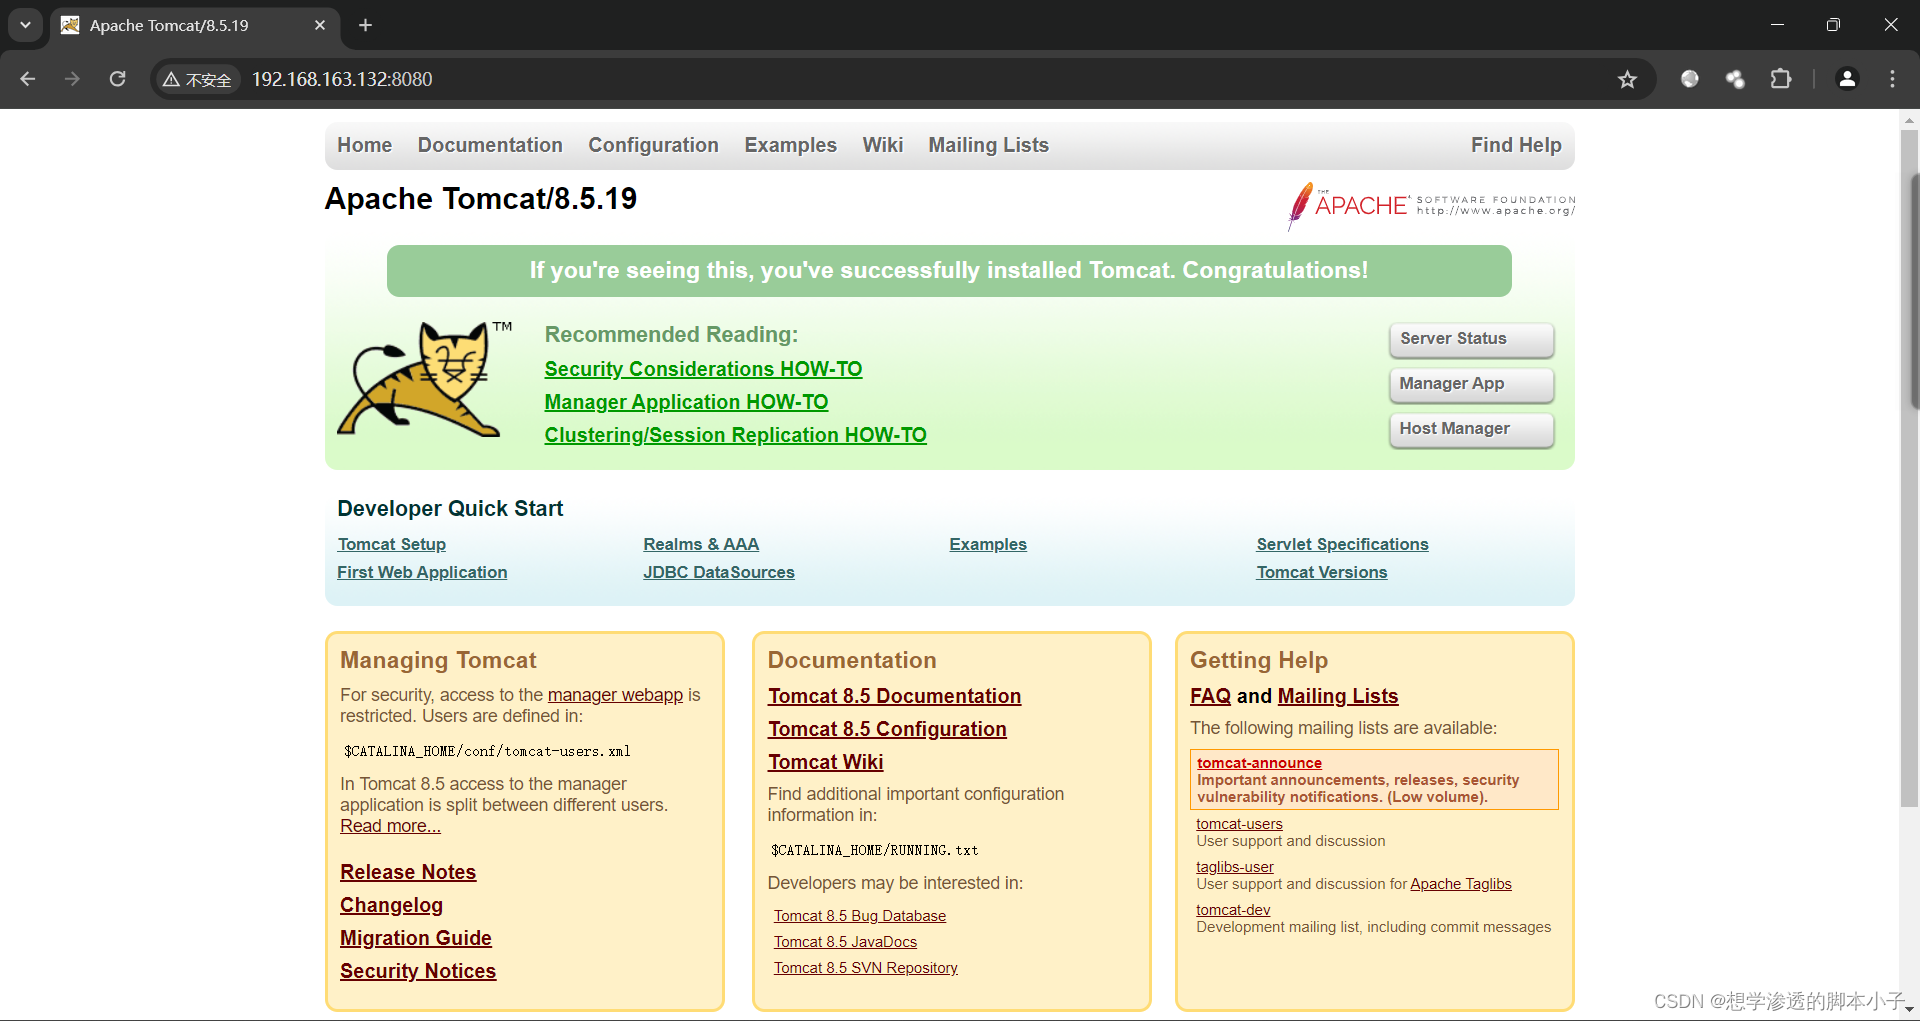1920x1021 pixels.
Task: Open Tomcat Wiki link
Action: (826, 762)
